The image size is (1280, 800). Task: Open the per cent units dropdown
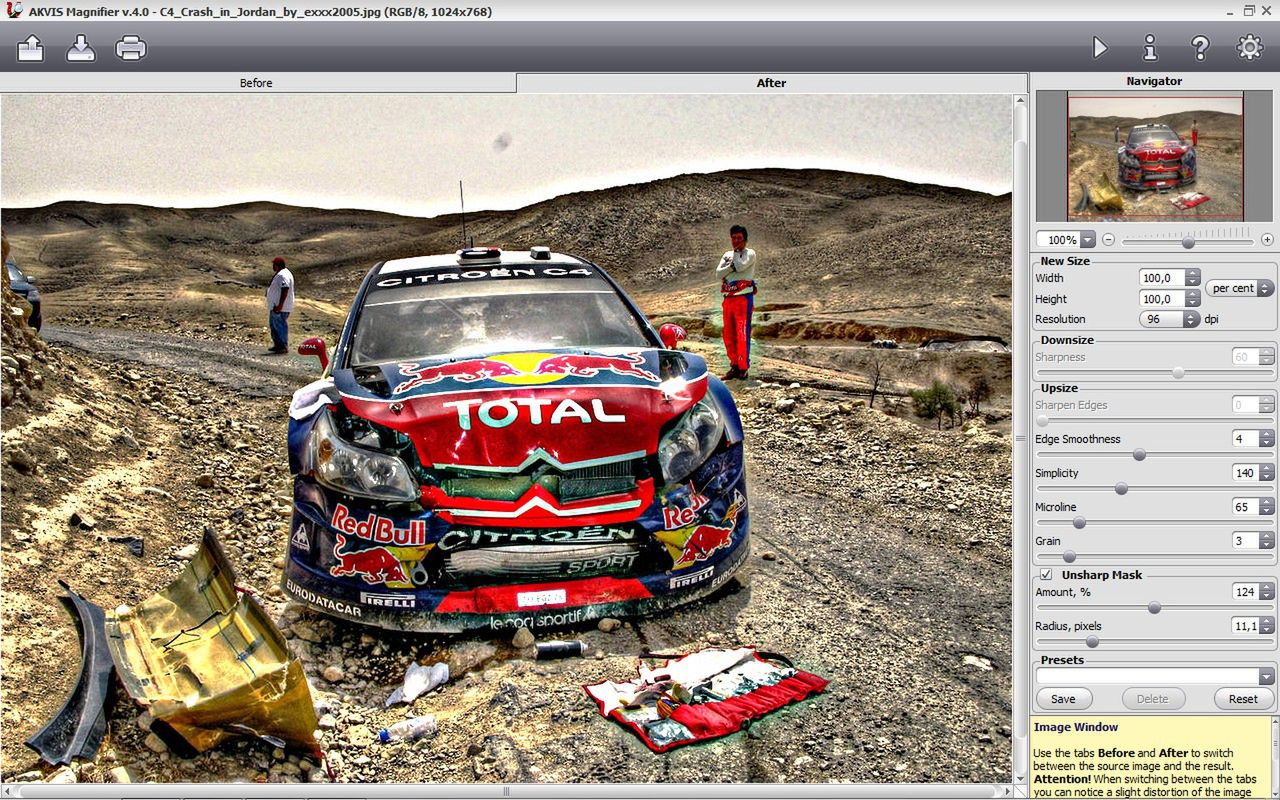pyautogui.click(x=1240, y=288)
